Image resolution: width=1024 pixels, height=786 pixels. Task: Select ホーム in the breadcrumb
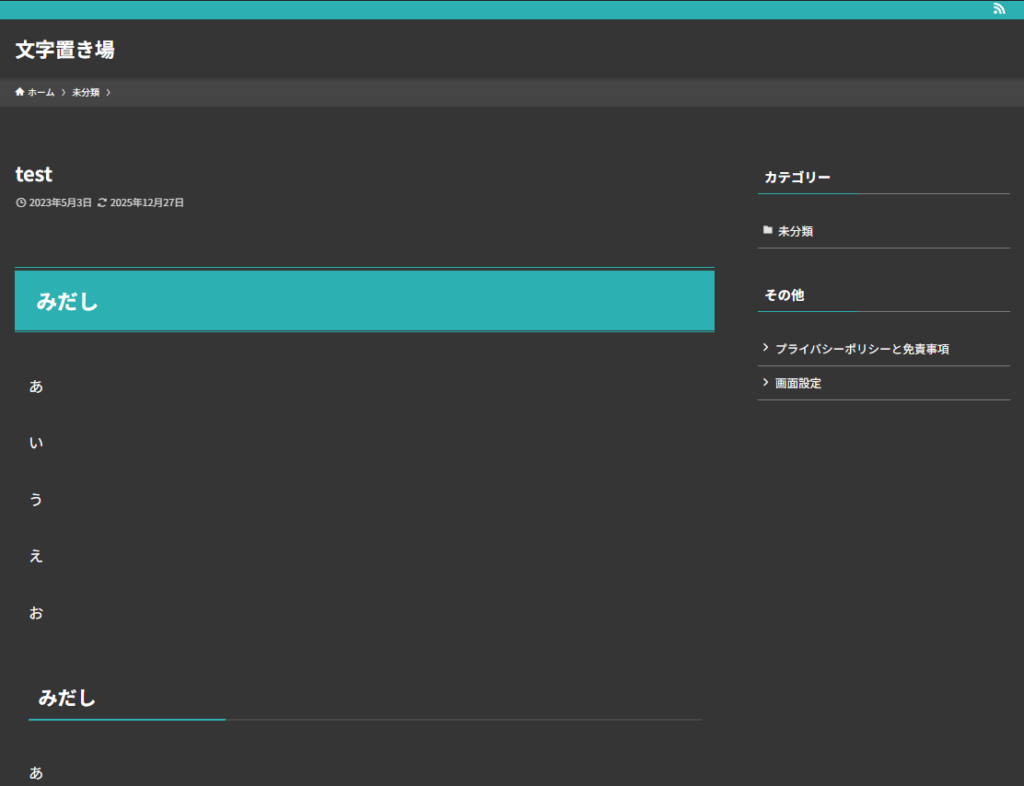(41, 93)
